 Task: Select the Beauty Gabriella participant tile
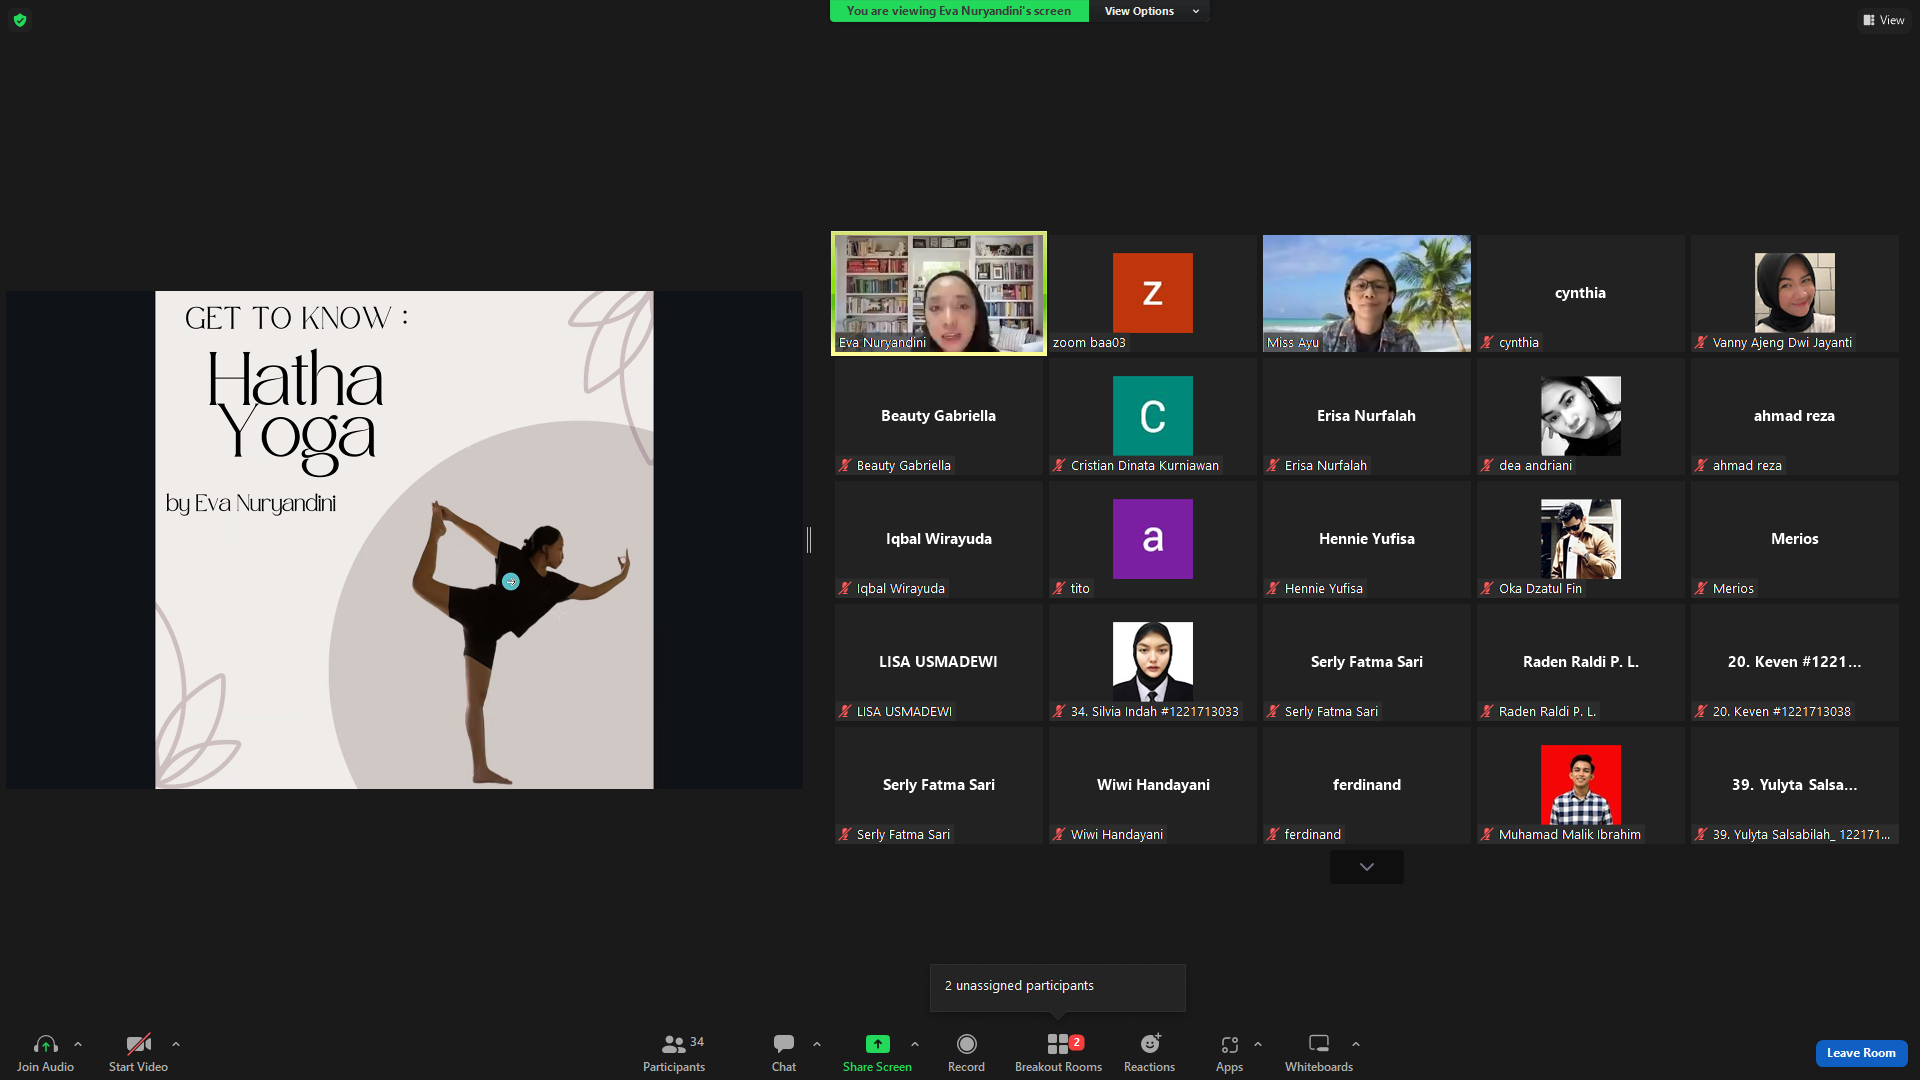(939, 416)
